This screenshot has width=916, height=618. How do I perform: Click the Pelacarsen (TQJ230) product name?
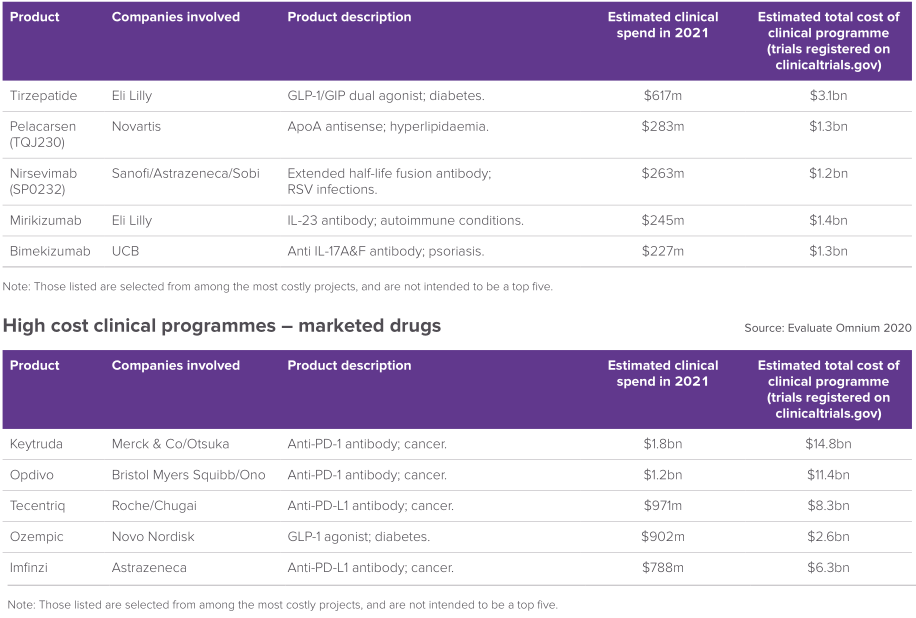coord(43,134)
